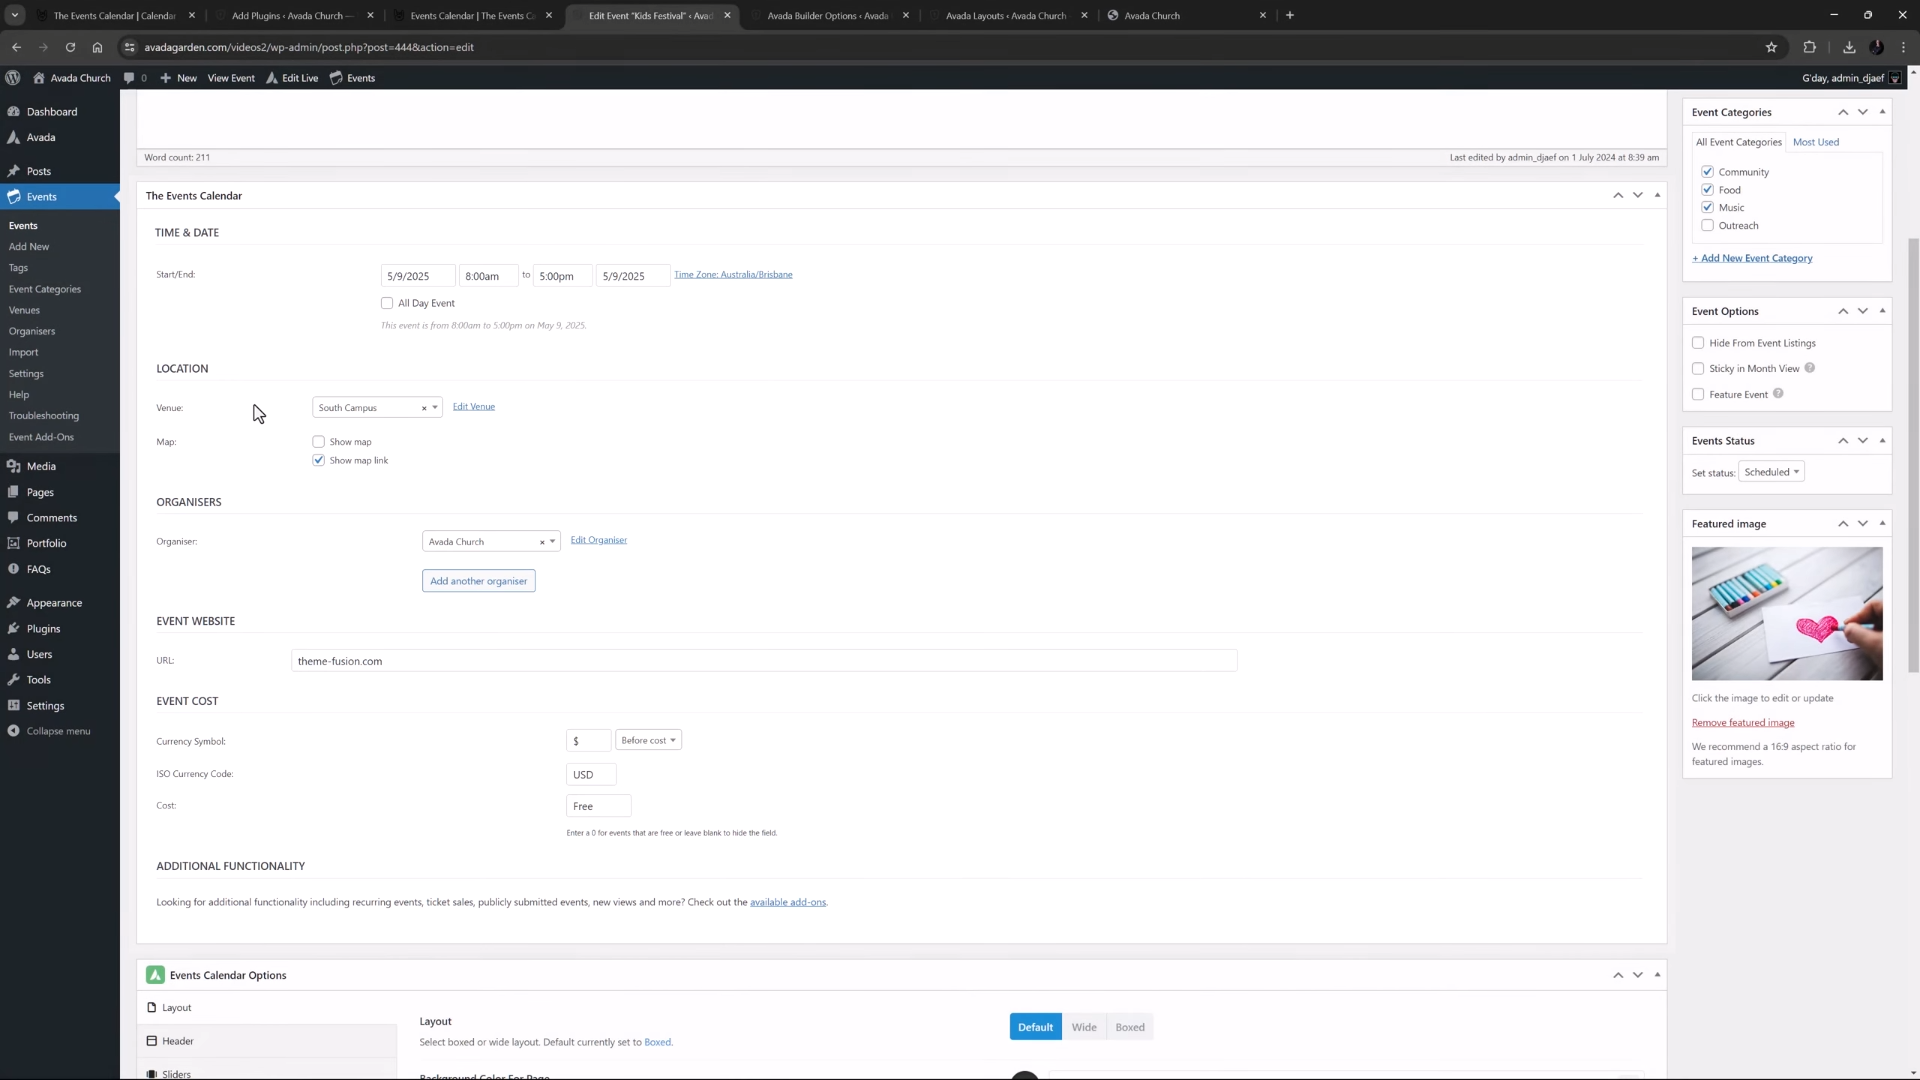Enable Hide From Event Listings
The height and width of the screenshot is (1080, 1920).
point(1698,342)
